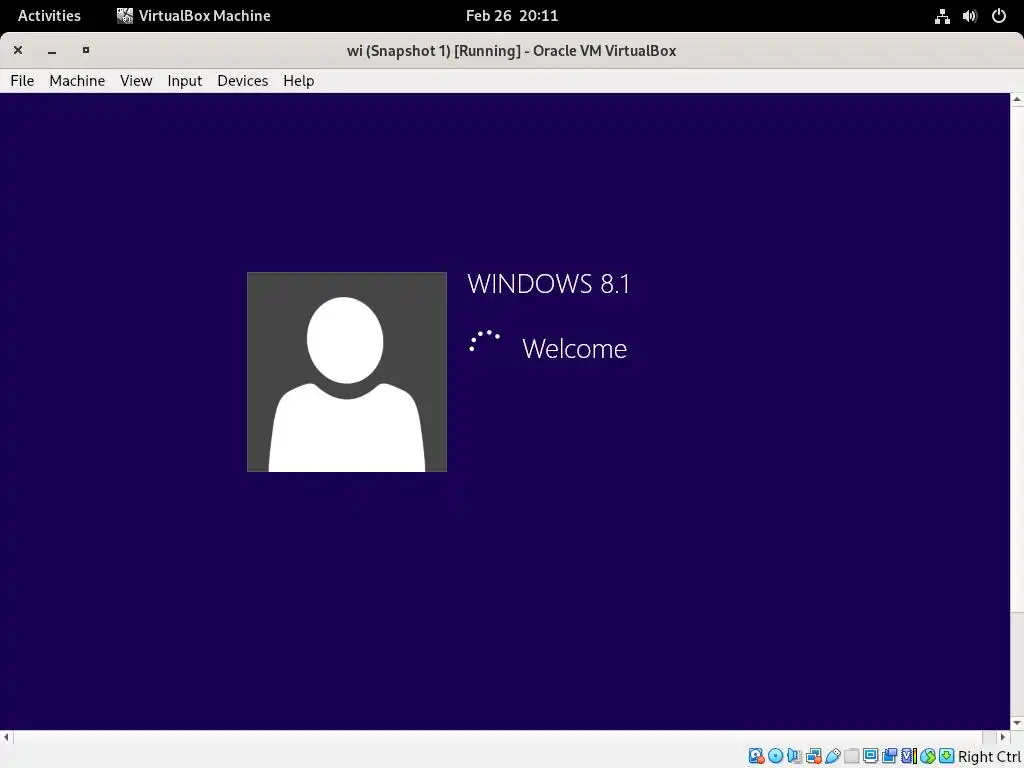Click the USB devices status icon
The width and height of the screenshot is (1024, 768).
833,756
